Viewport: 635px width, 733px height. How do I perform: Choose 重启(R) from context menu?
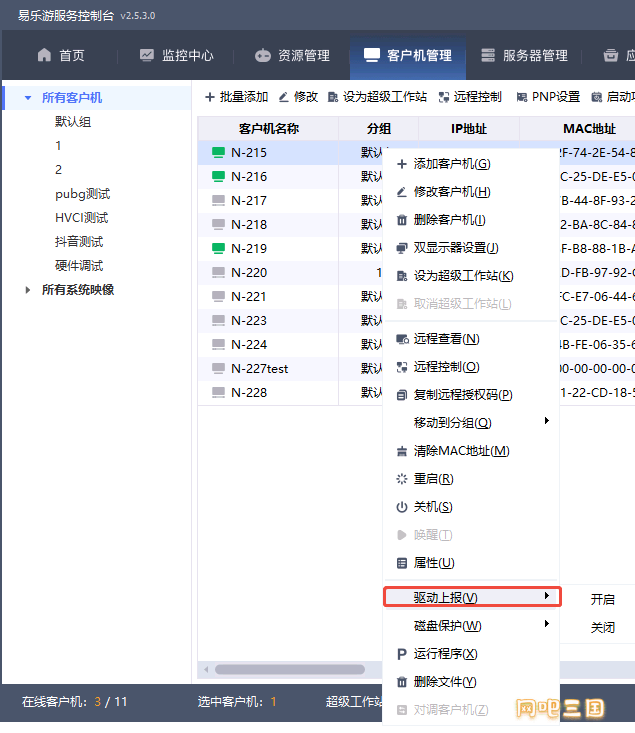[471, 479]
